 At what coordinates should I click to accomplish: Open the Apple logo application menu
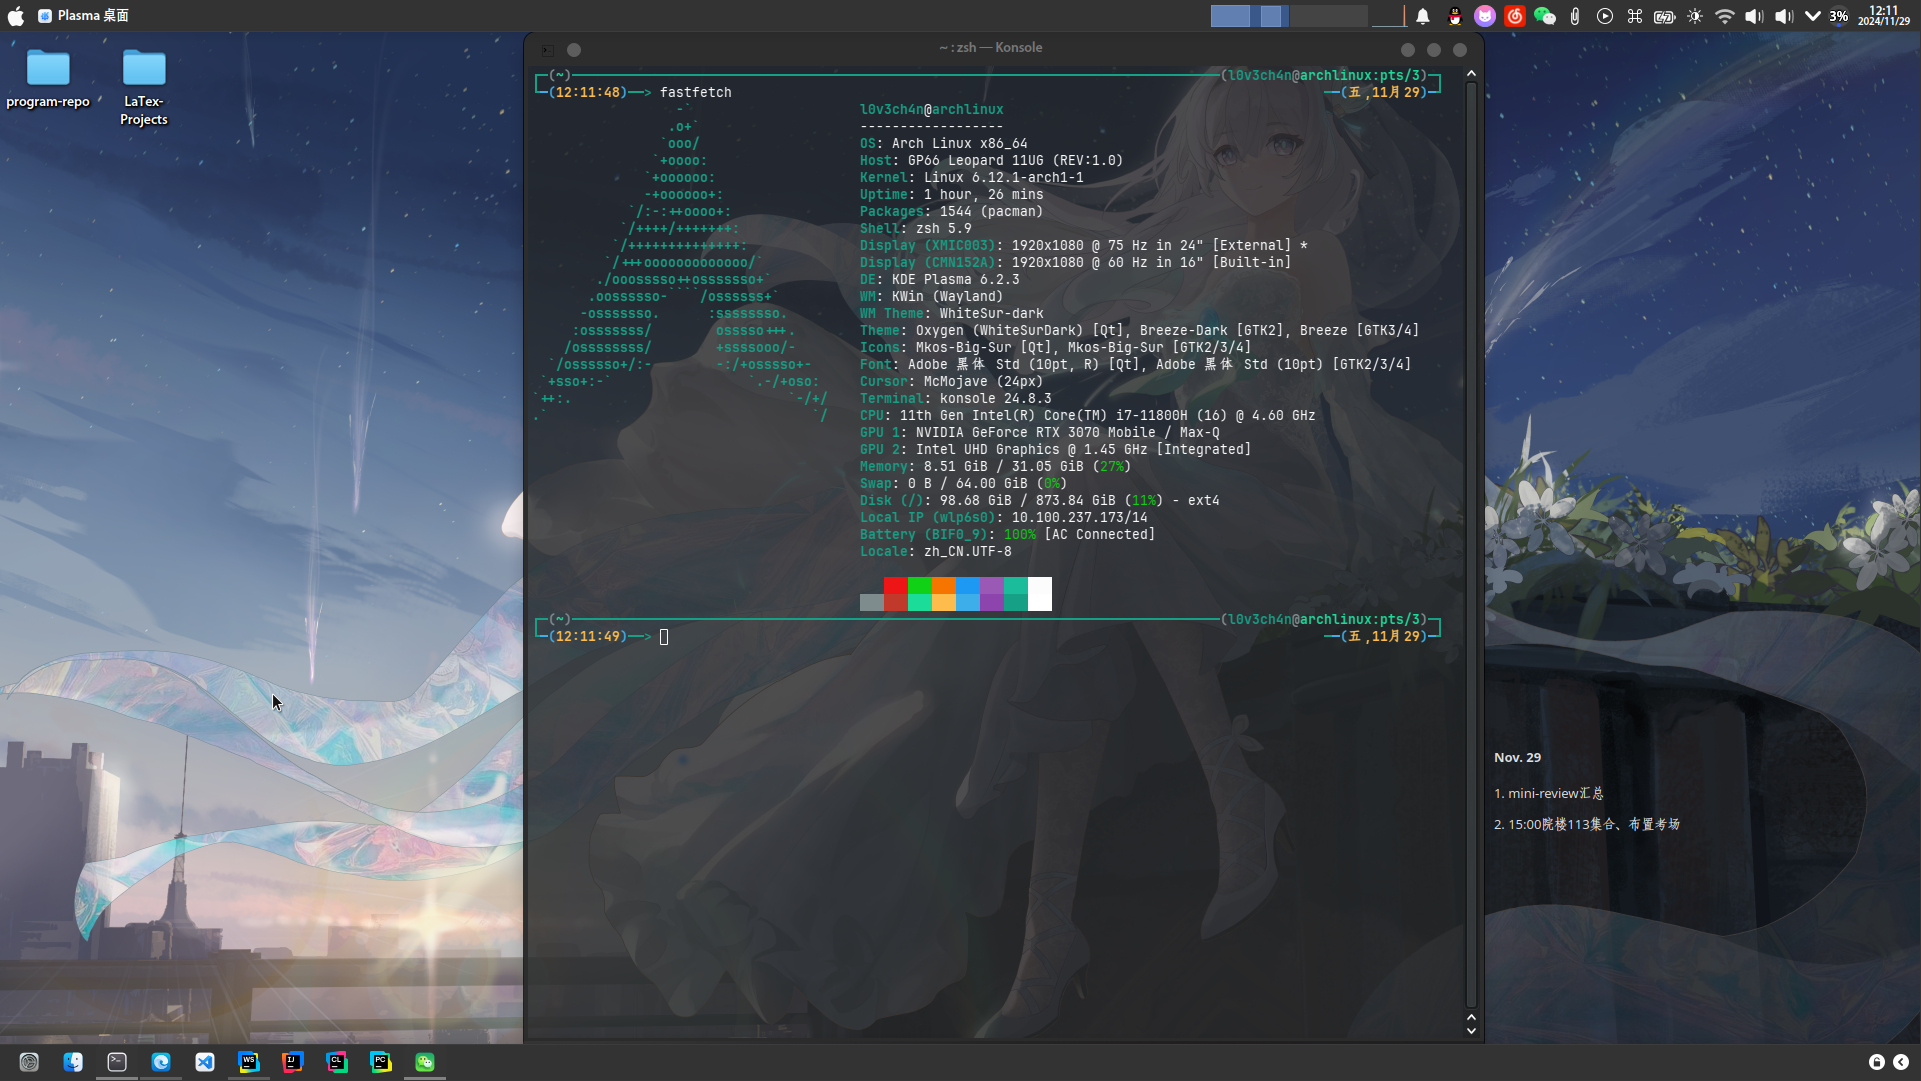coord(16,16)
